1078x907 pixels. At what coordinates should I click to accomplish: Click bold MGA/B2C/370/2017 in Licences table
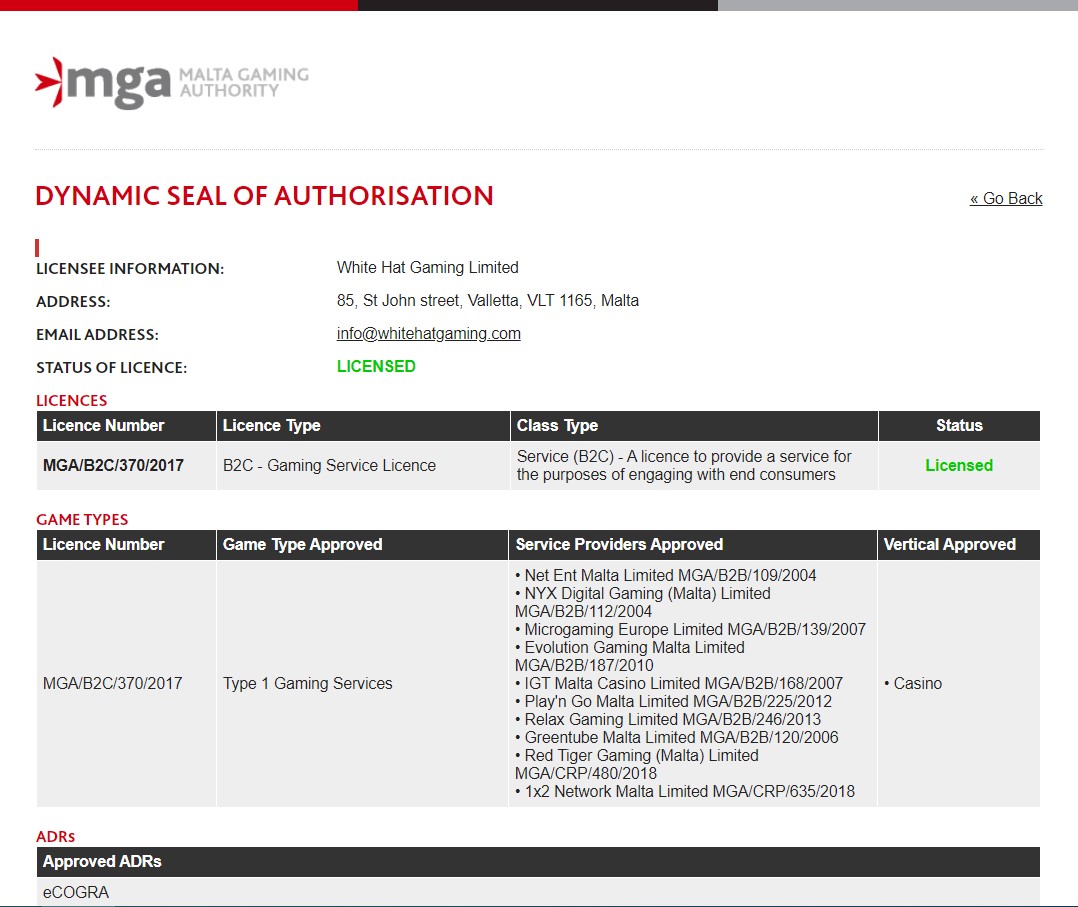click(x=113, y=466)
